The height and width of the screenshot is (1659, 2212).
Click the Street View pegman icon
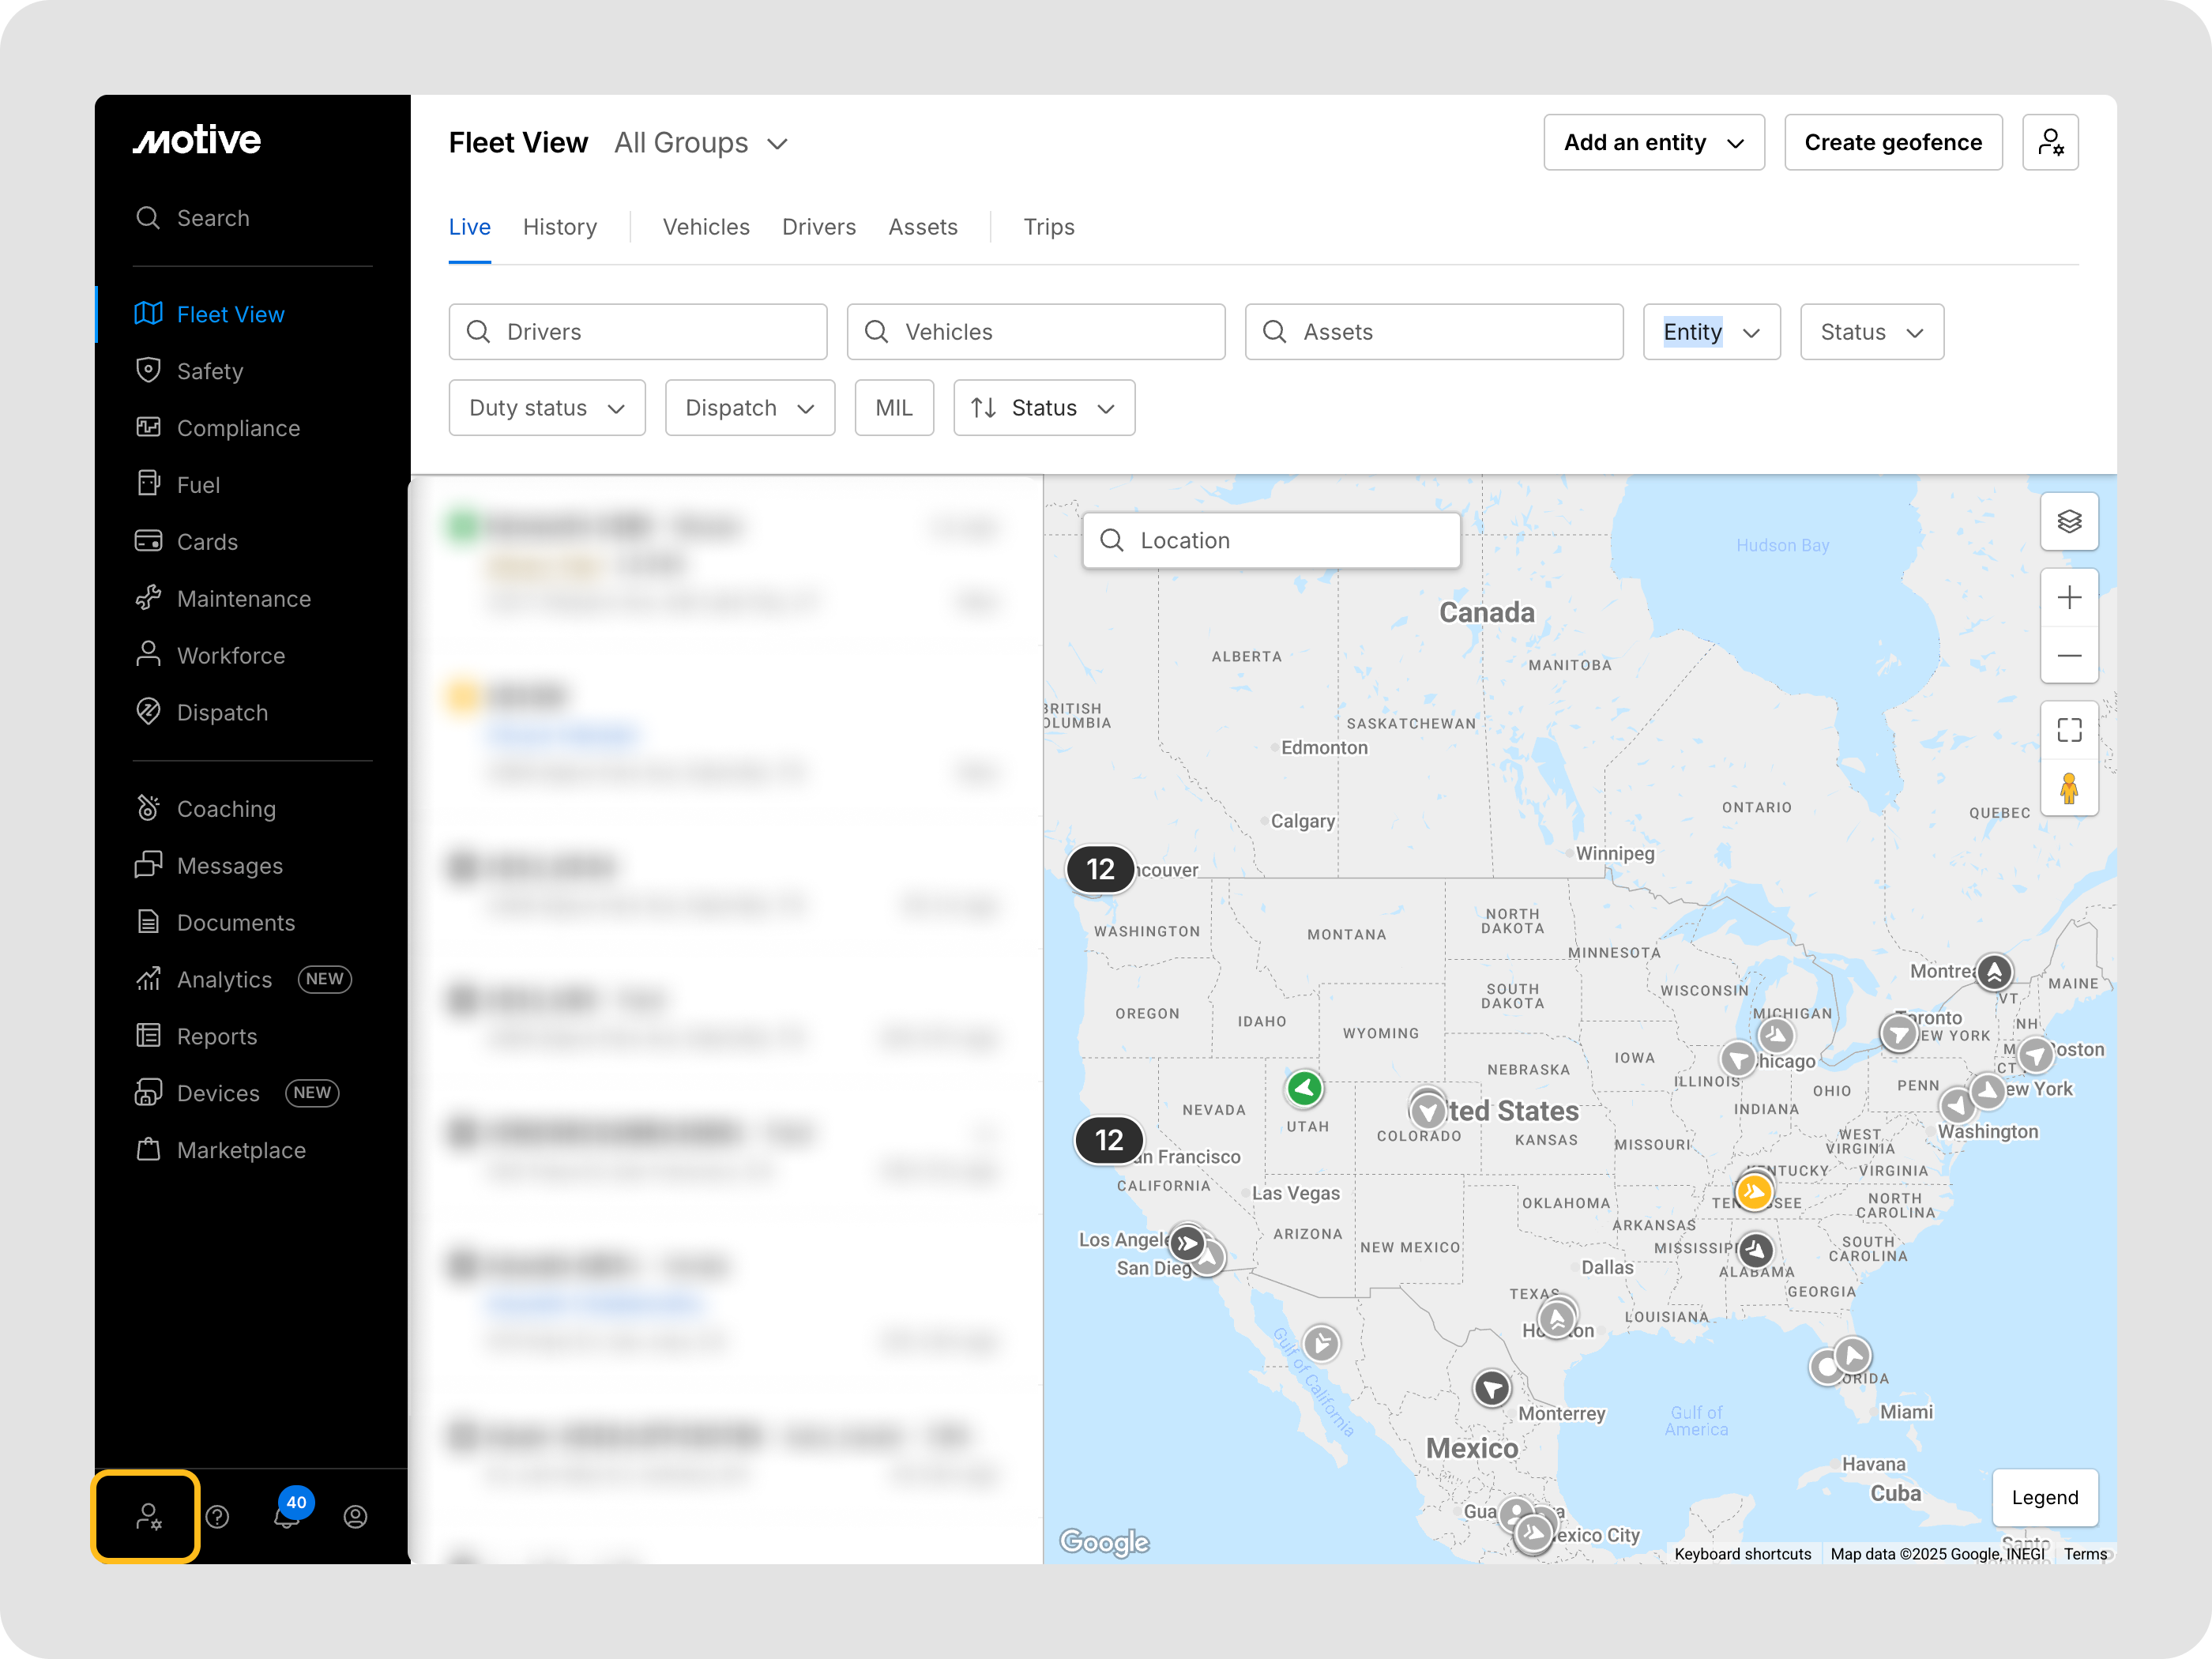pyautogui.click(x=2068, y=788)
